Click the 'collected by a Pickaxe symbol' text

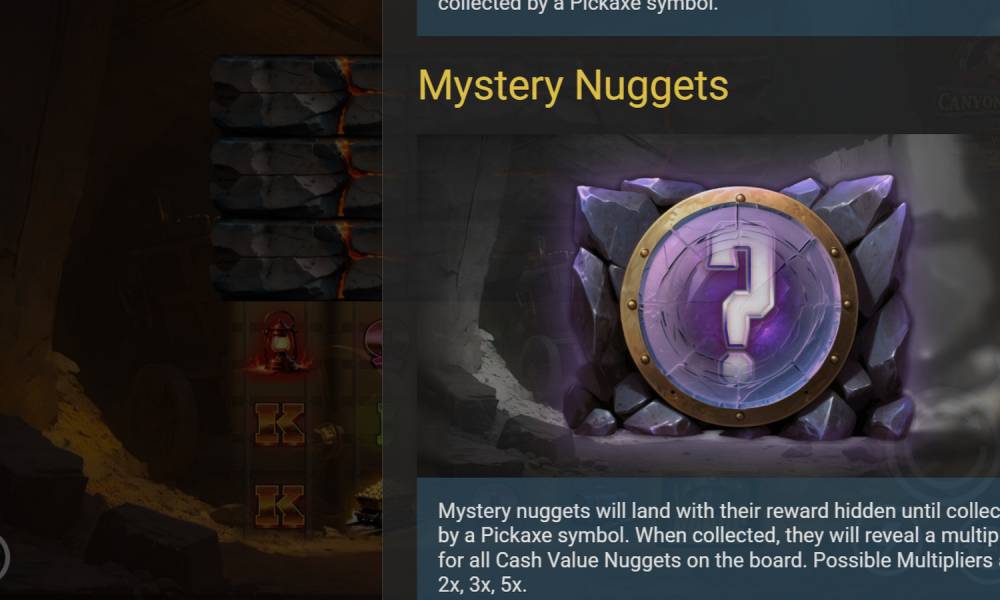click(x=578, y=6)
